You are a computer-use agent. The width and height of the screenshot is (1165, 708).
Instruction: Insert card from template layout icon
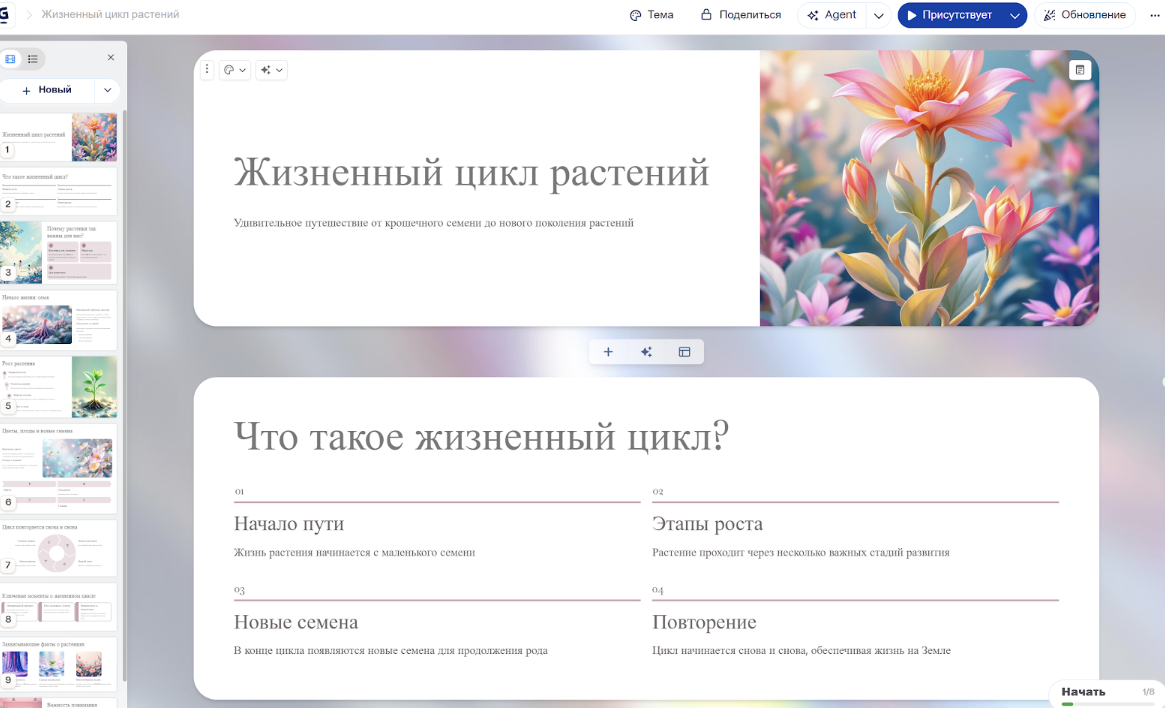click(x=685, y=352)
